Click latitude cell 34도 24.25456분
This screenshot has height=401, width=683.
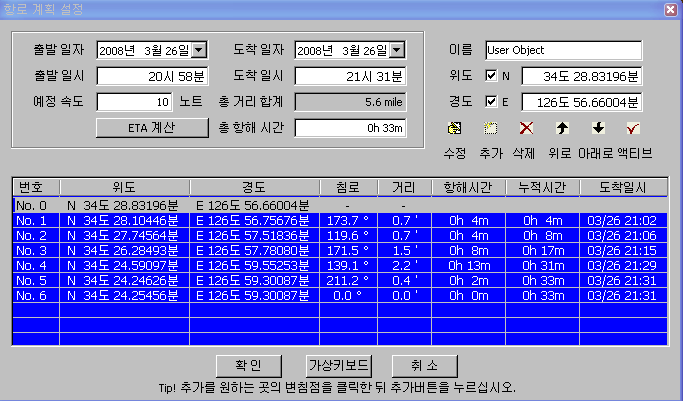tap(125, 296)
